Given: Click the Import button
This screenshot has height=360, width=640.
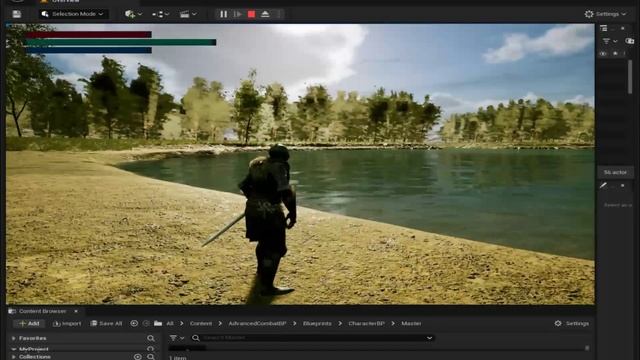Looking at the screenshot, I should [x=67, y=323].
